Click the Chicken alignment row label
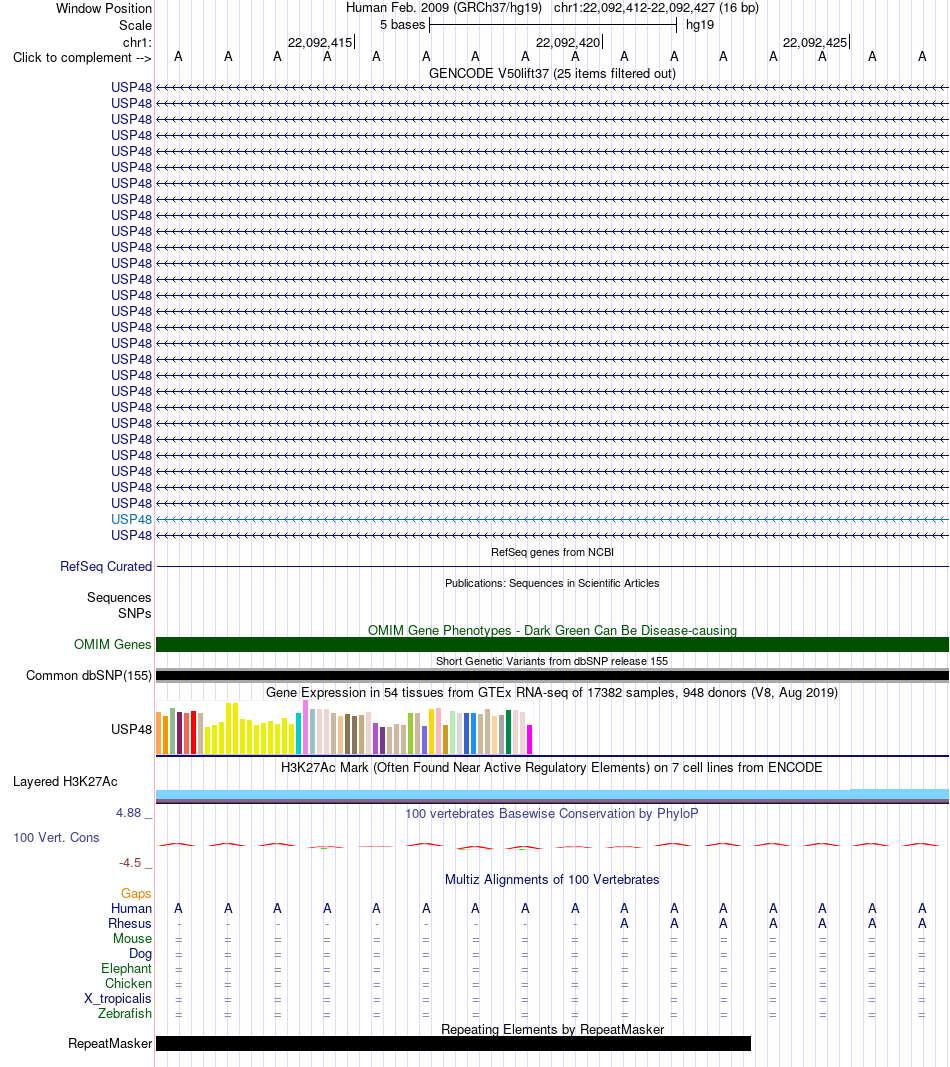This screenshot has height=1067, width=950. pos(128,983)
